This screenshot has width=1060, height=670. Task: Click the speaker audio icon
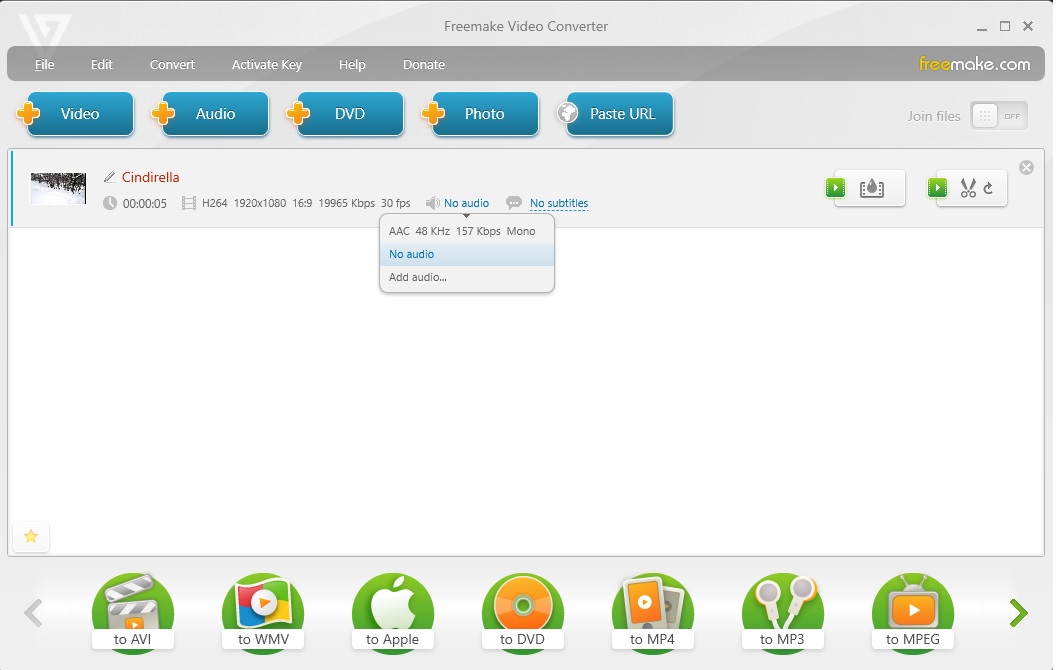point(433,203)
